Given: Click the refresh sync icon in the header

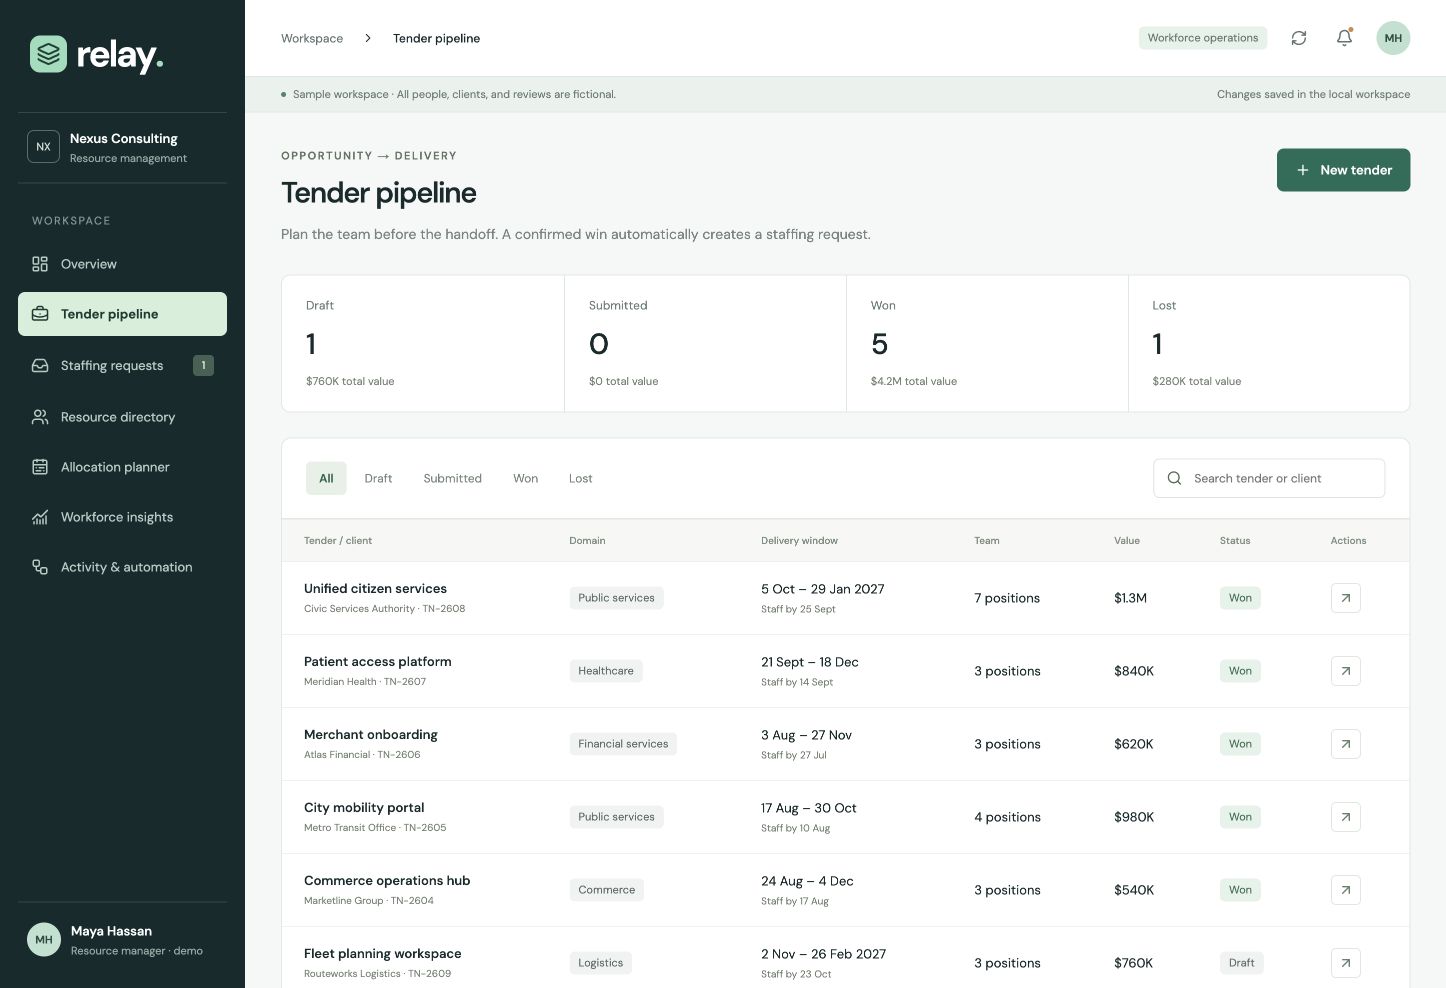Looking at the screenshot, I should (x=1298, y=38).
